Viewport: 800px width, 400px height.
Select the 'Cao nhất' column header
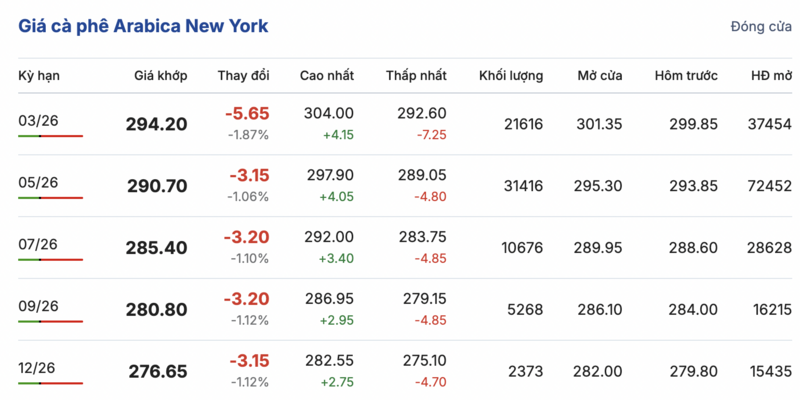tap(326, 76)
